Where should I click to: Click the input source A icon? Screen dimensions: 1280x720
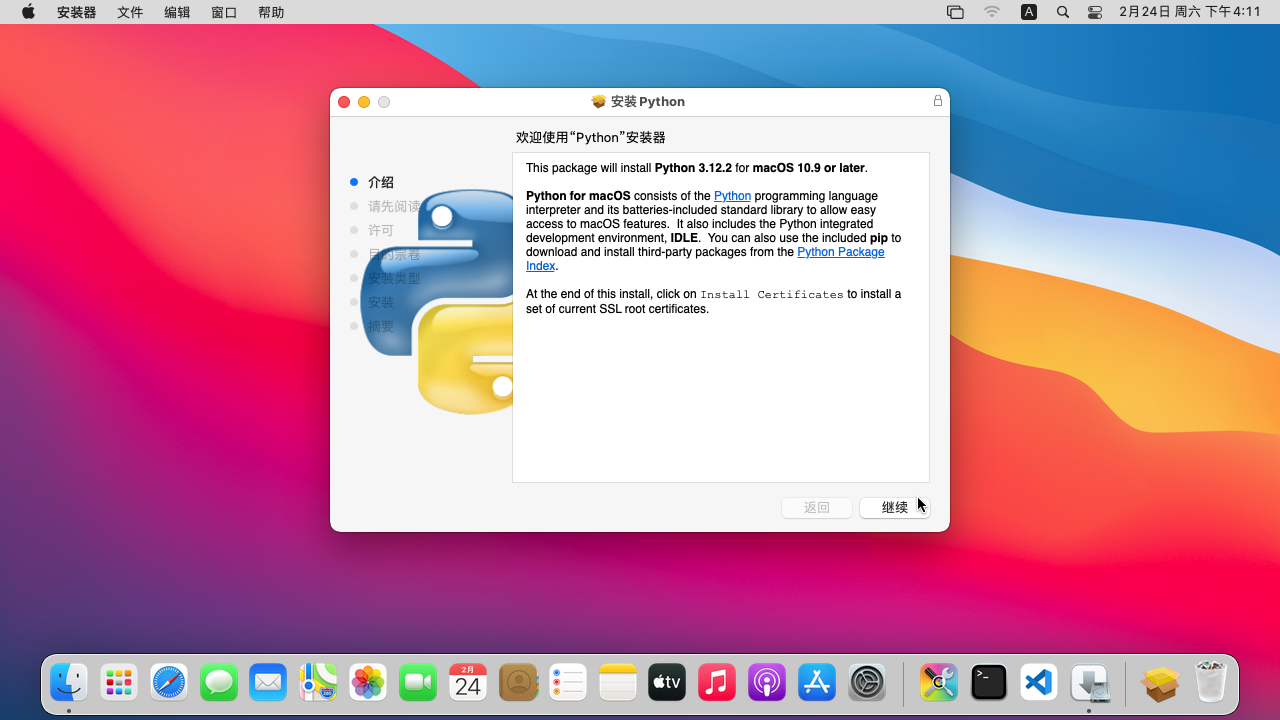pyautogui.click(x=1028, y=12)
